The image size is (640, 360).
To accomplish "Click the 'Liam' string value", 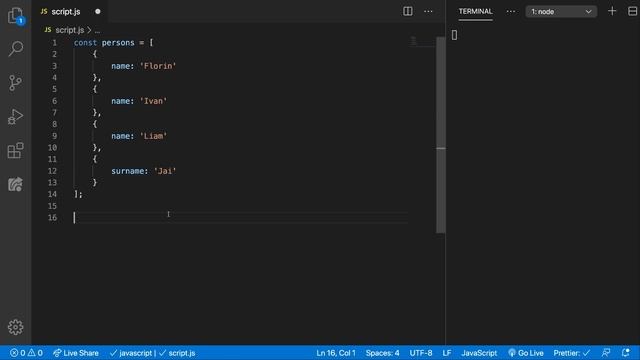I will coord(153,136).
